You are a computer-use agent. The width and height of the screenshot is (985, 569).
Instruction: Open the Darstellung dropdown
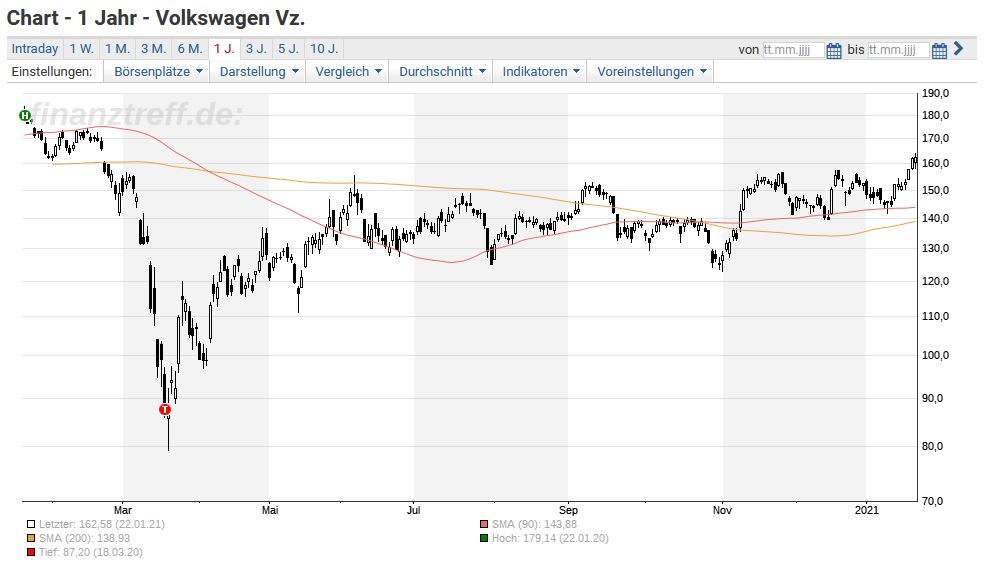pyautogui.click(x=258, y=72)
